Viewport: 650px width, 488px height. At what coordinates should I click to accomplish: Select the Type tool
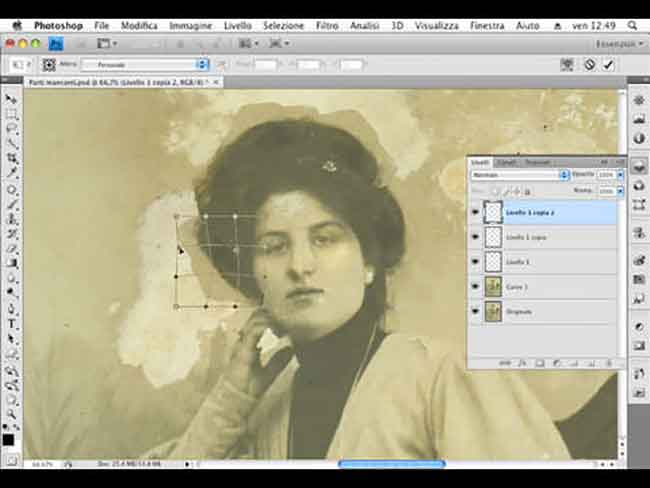coord(11,324)
